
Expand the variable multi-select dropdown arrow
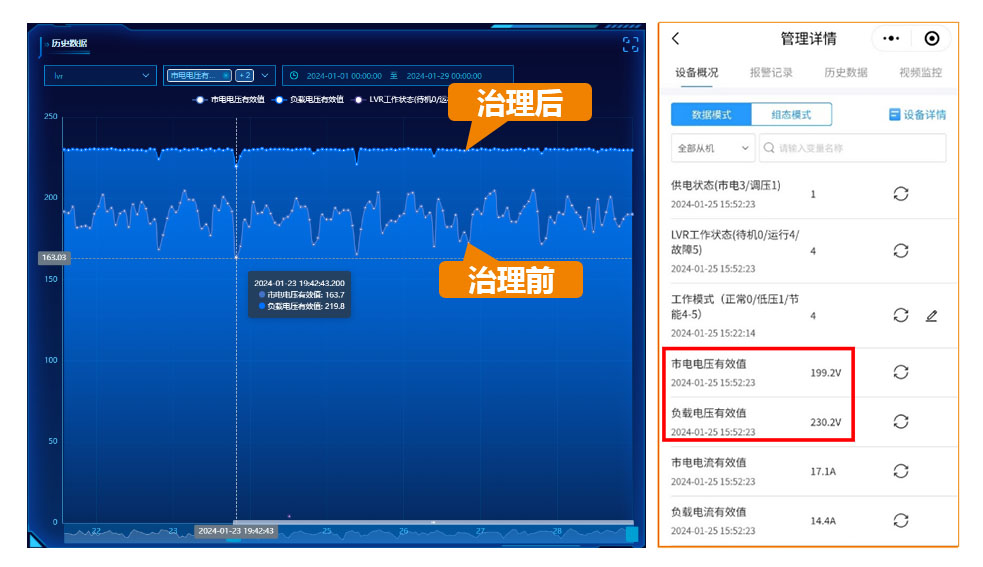265,75
